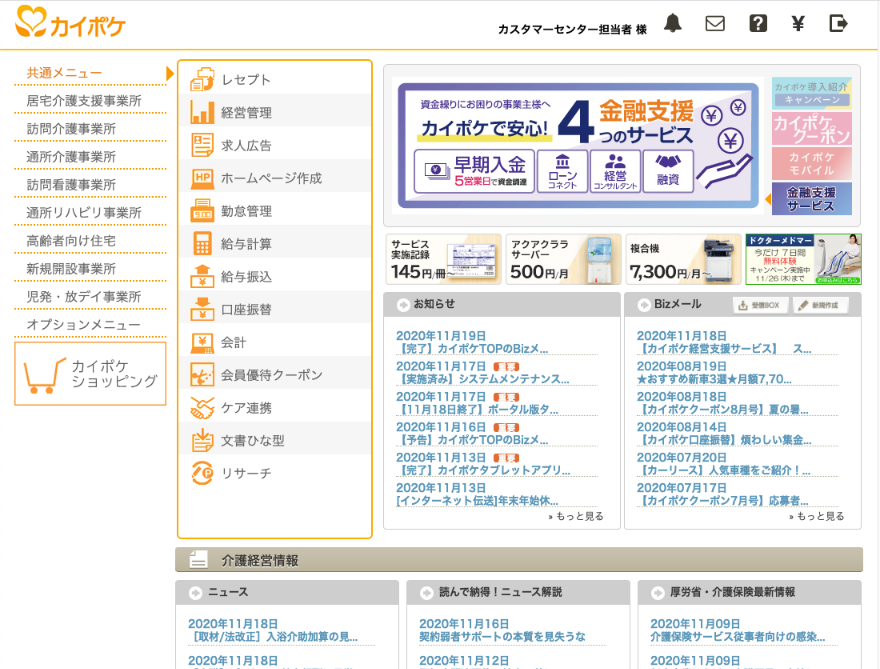880x669 pixels.
Task: Click the サービス実施記録 145円 ad
Action: [x=443, y=259]
